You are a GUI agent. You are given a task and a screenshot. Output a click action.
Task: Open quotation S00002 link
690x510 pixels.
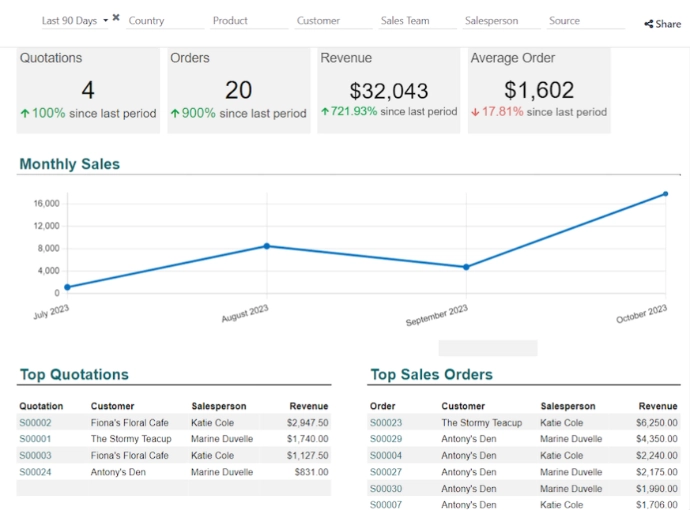(35, 423)
